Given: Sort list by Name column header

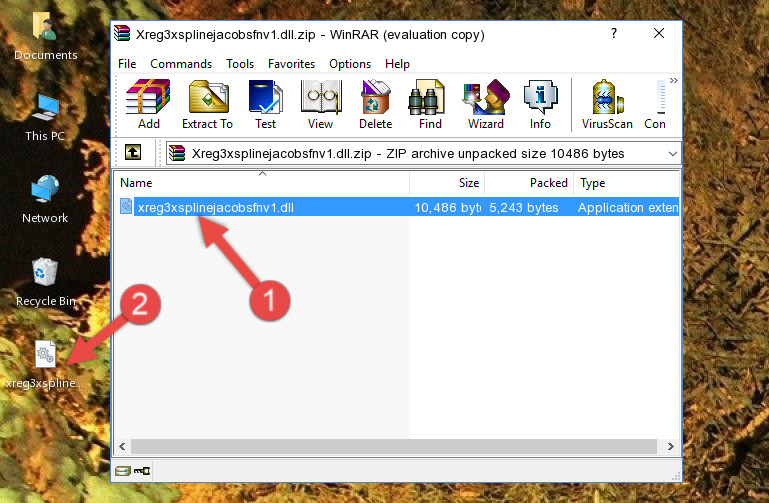Looking at the screenshot, I should (x=262, y=183).
